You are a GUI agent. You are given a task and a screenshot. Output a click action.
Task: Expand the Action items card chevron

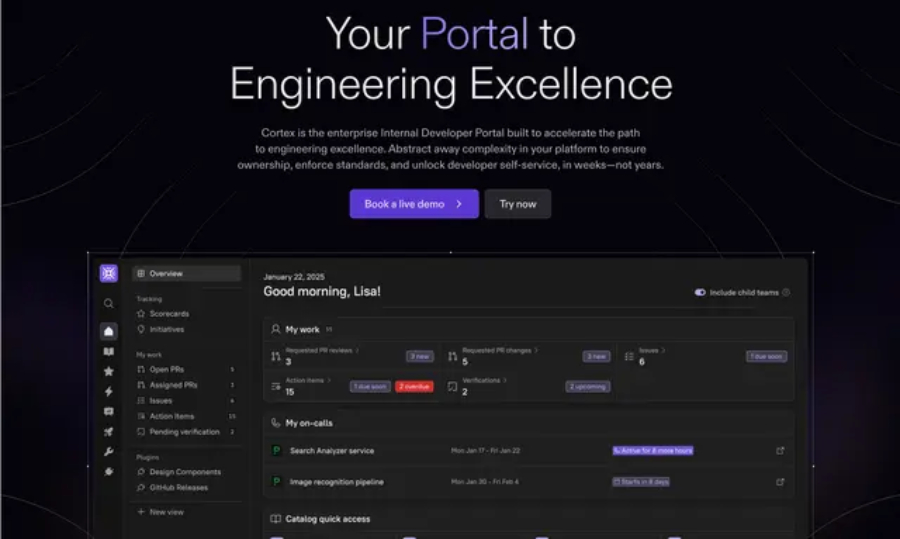pyautogui.click(x=329, y=380)
